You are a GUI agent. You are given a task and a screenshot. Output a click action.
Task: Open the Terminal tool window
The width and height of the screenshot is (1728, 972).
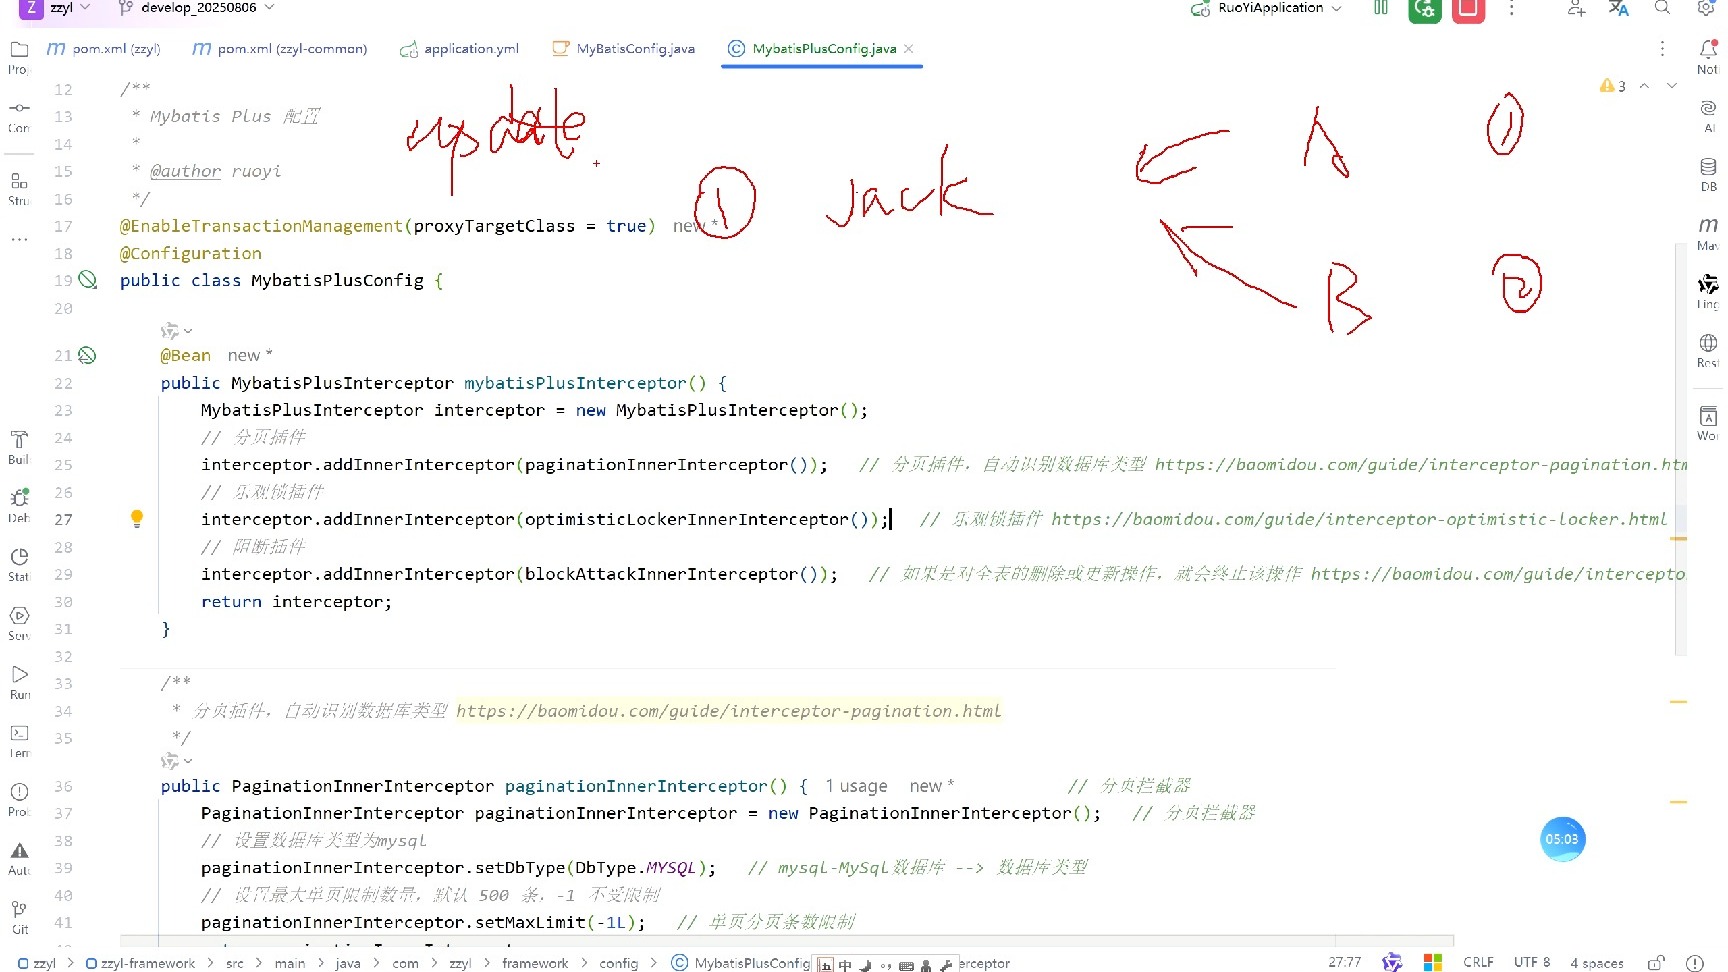click(19, 733)
